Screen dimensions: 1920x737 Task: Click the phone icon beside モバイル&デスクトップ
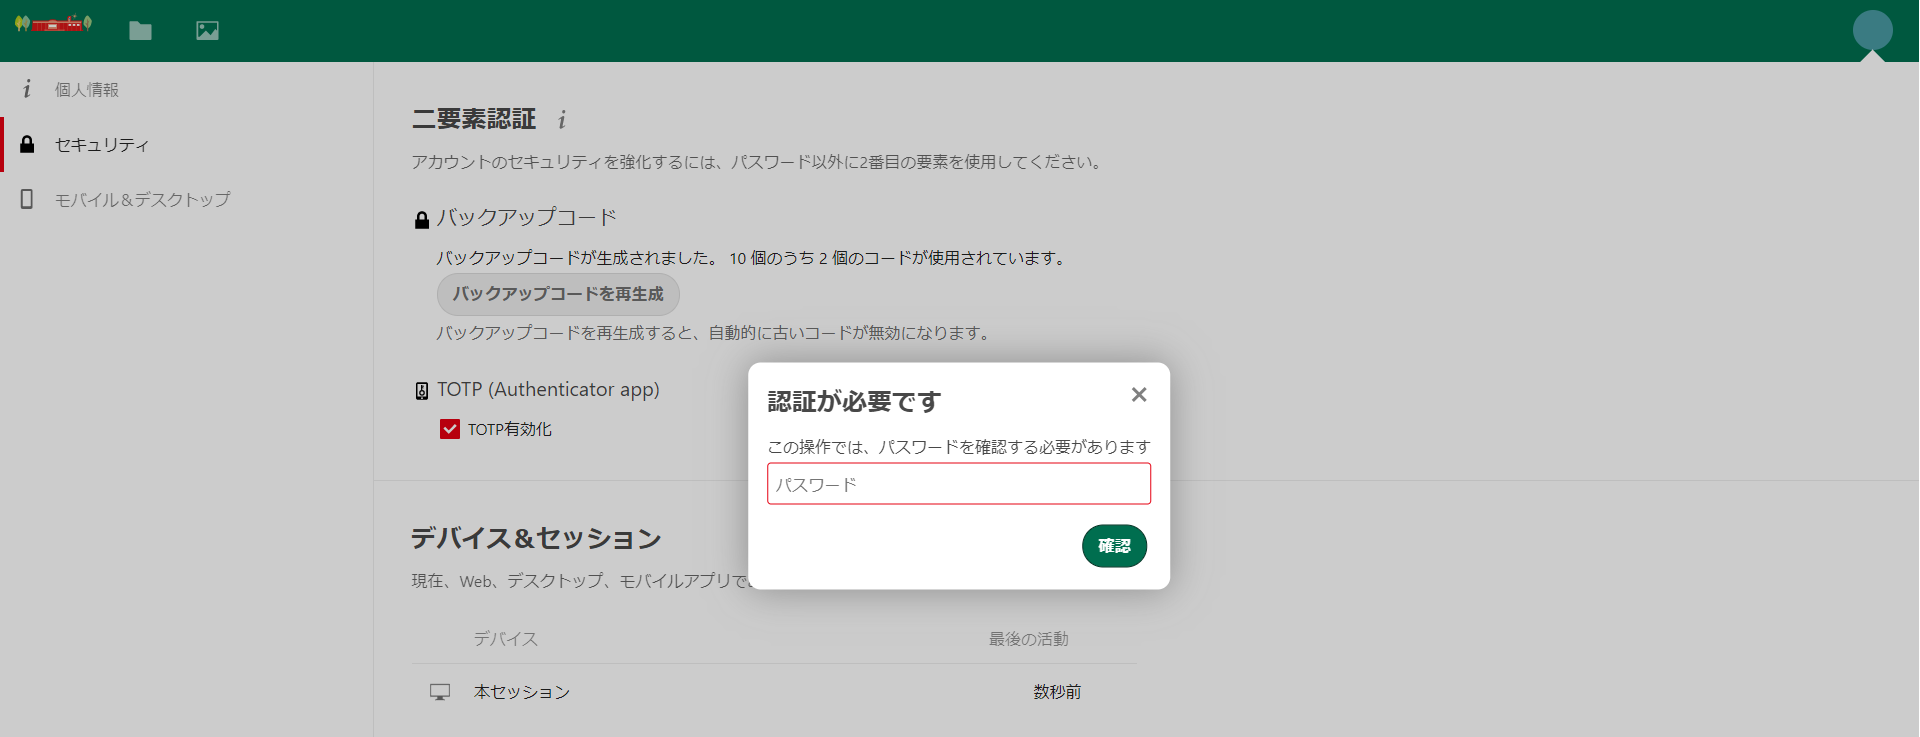point(27,199)
